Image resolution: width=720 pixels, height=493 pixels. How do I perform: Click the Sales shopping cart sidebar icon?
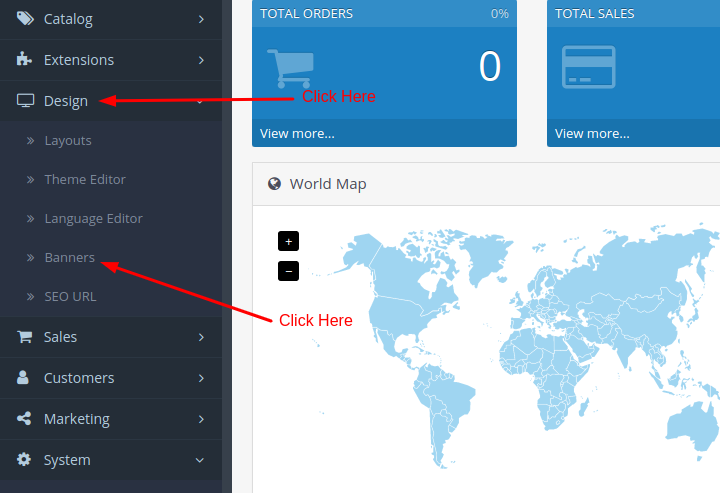(x=24, y=336)
